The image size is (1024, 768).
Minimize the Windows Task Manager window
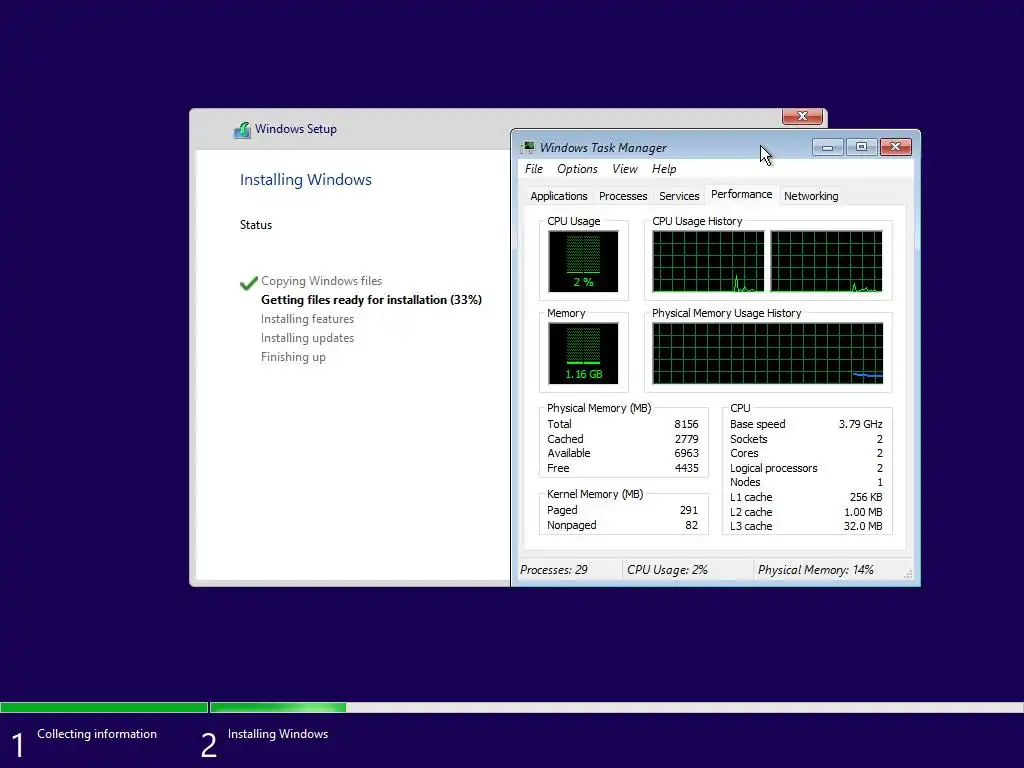[827, 147]
